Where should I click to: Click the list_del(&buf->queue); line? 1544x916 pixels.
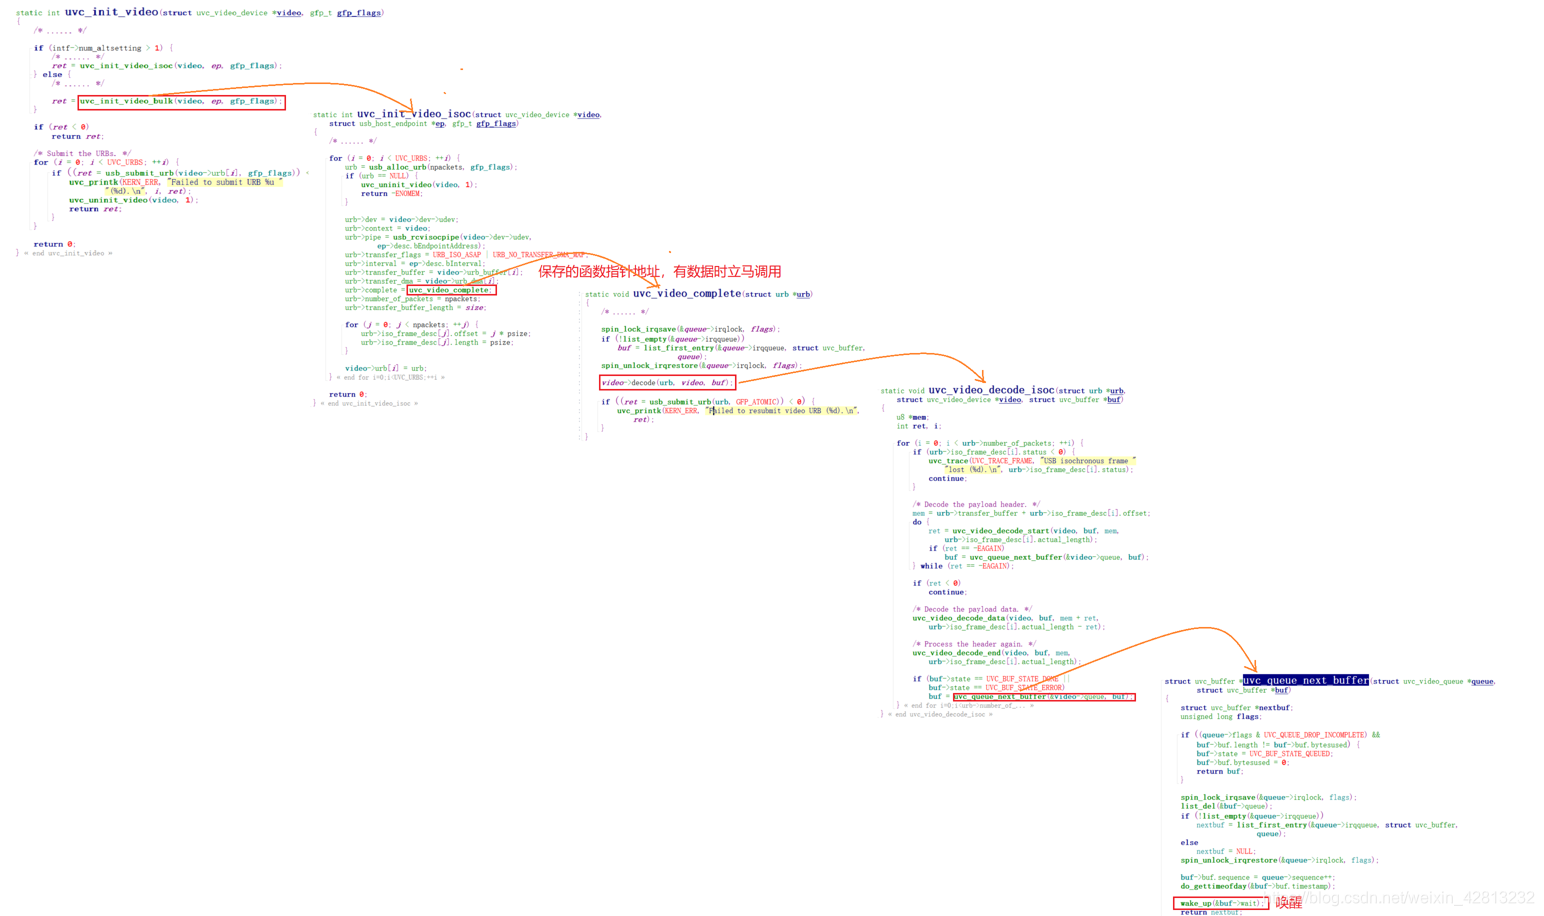[1225, 806]
